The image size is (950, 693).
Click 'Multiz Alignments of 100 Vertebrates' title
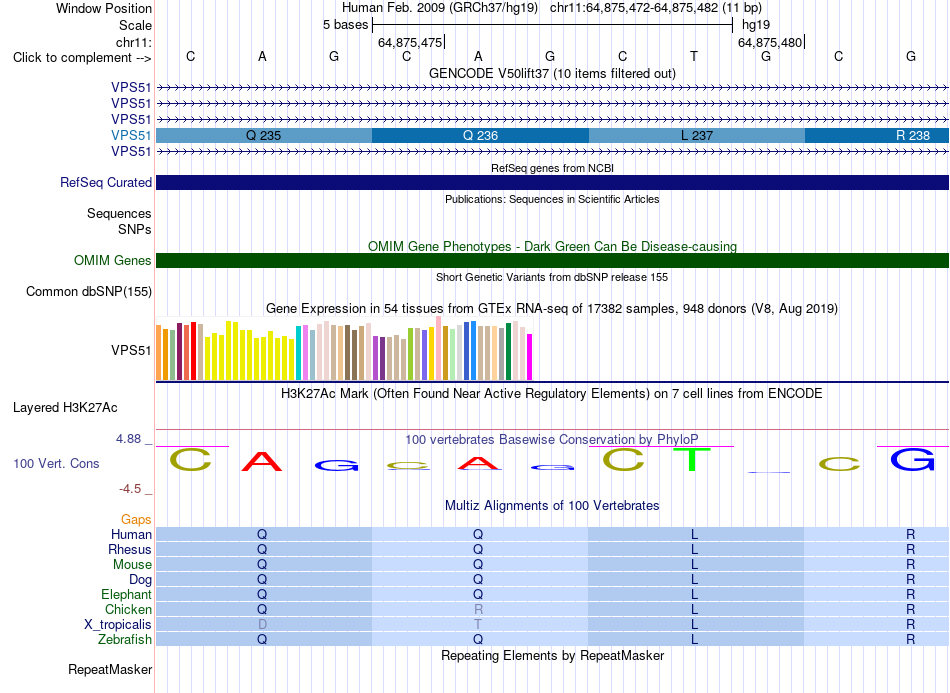pos(552,505)
